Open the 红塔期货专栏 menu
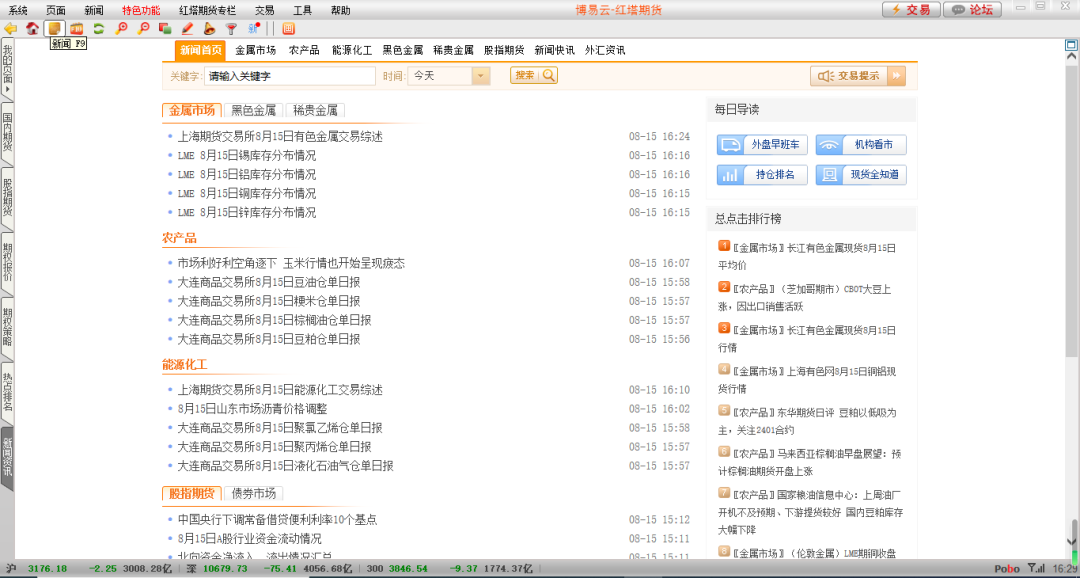The width and height of the screenshot is (1080, 578). (x=207, y=10)
